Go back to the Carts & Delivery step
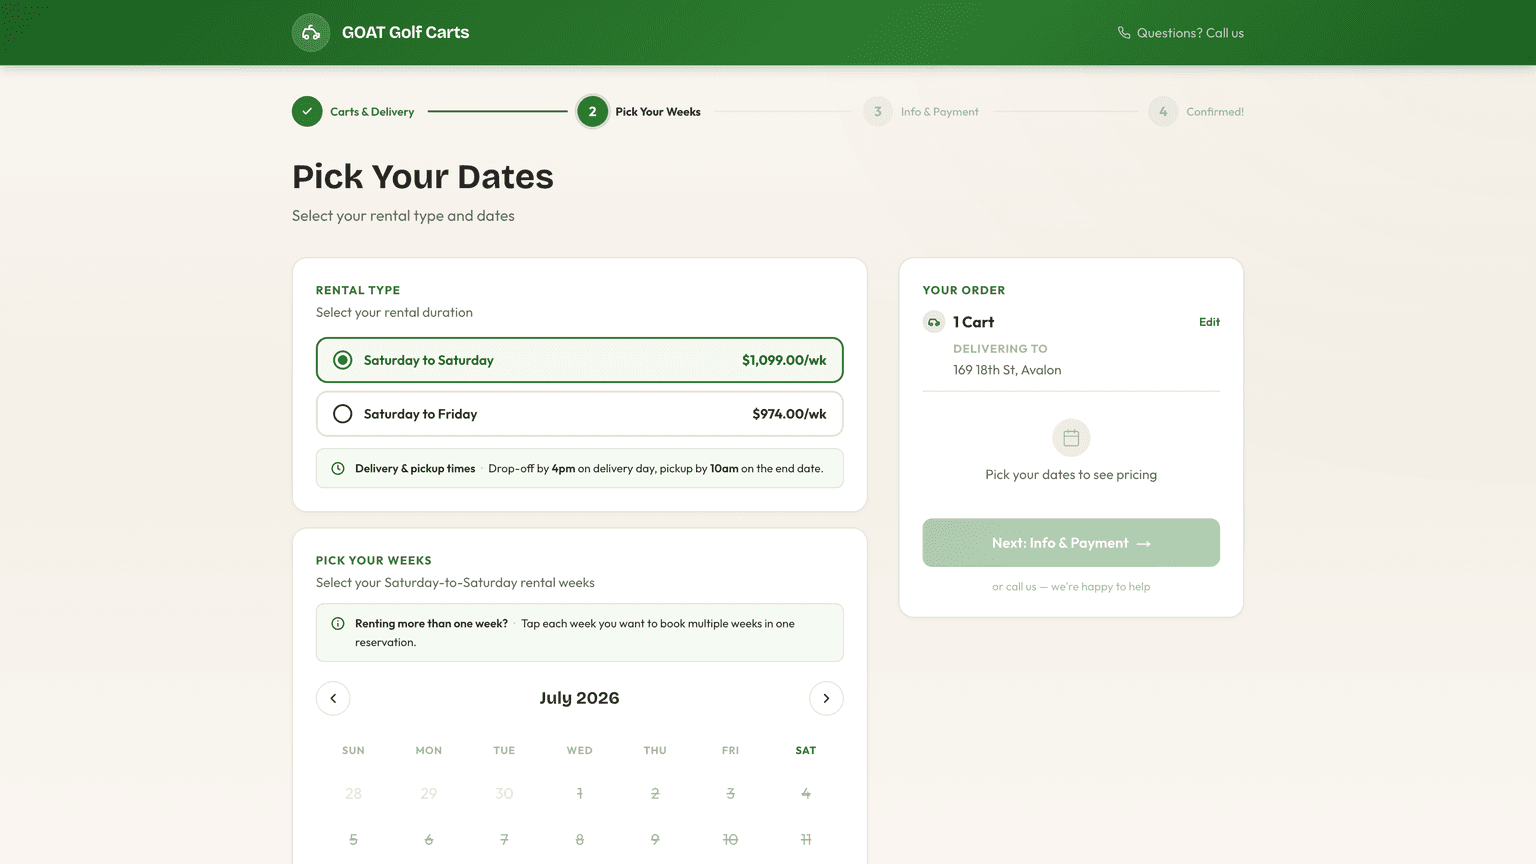Image resolution: width=1536 pixels, height=864 pixels. click(x=353, y=112)
